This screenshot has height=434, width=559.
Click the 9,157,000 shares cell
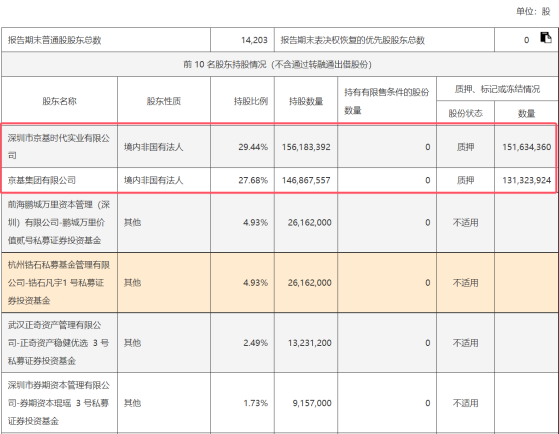pyautogui.click(x=306, y=403)
